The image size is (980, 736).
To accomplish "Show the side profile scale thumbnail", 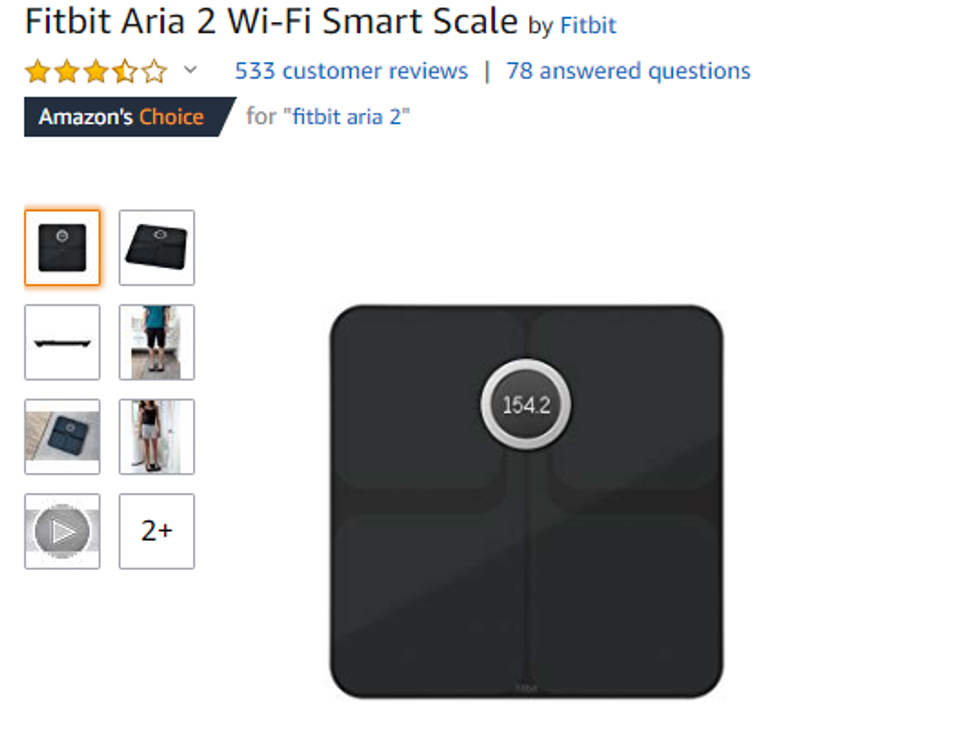I will pos(62,342).
